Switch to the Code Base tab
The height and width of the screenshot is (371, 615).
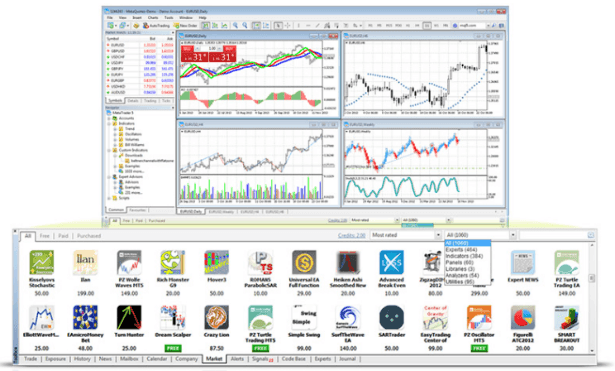point(293,359)
